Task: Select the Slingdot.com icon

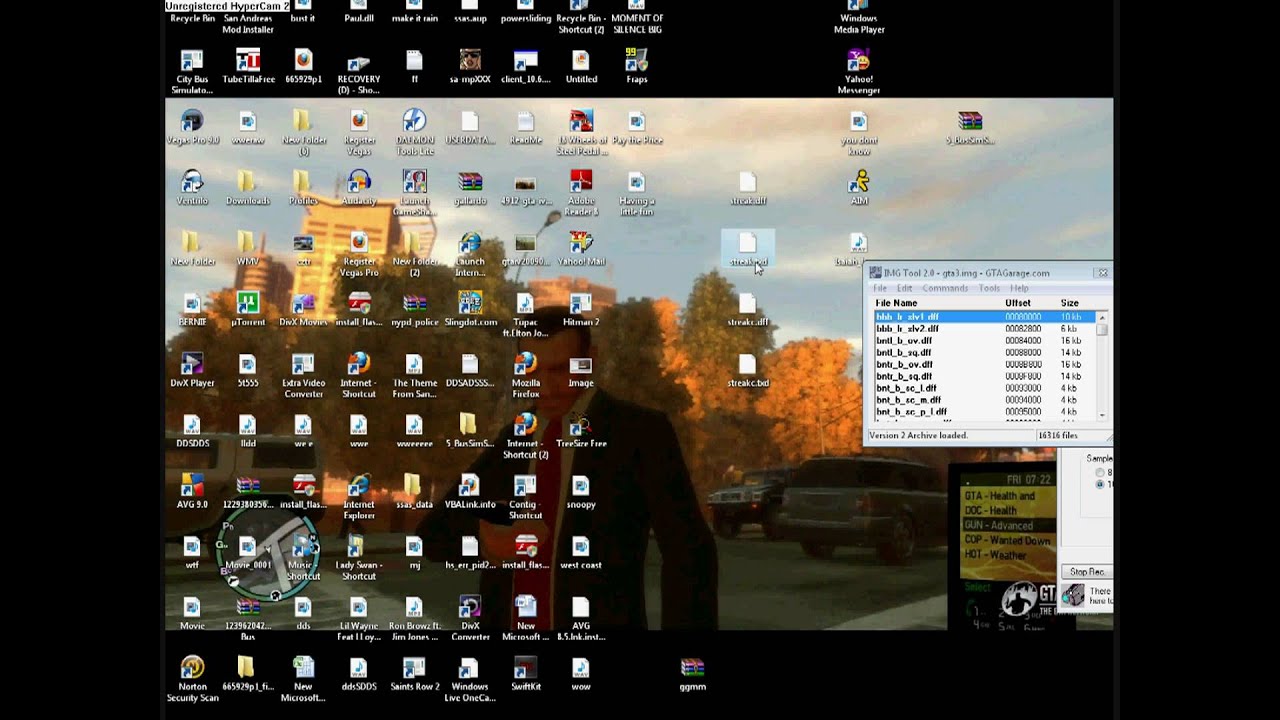Action: tap(470, 309)
